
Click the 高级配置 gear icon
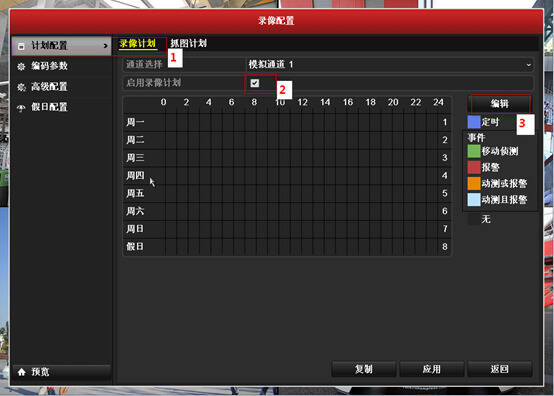[x=21, y=87]
